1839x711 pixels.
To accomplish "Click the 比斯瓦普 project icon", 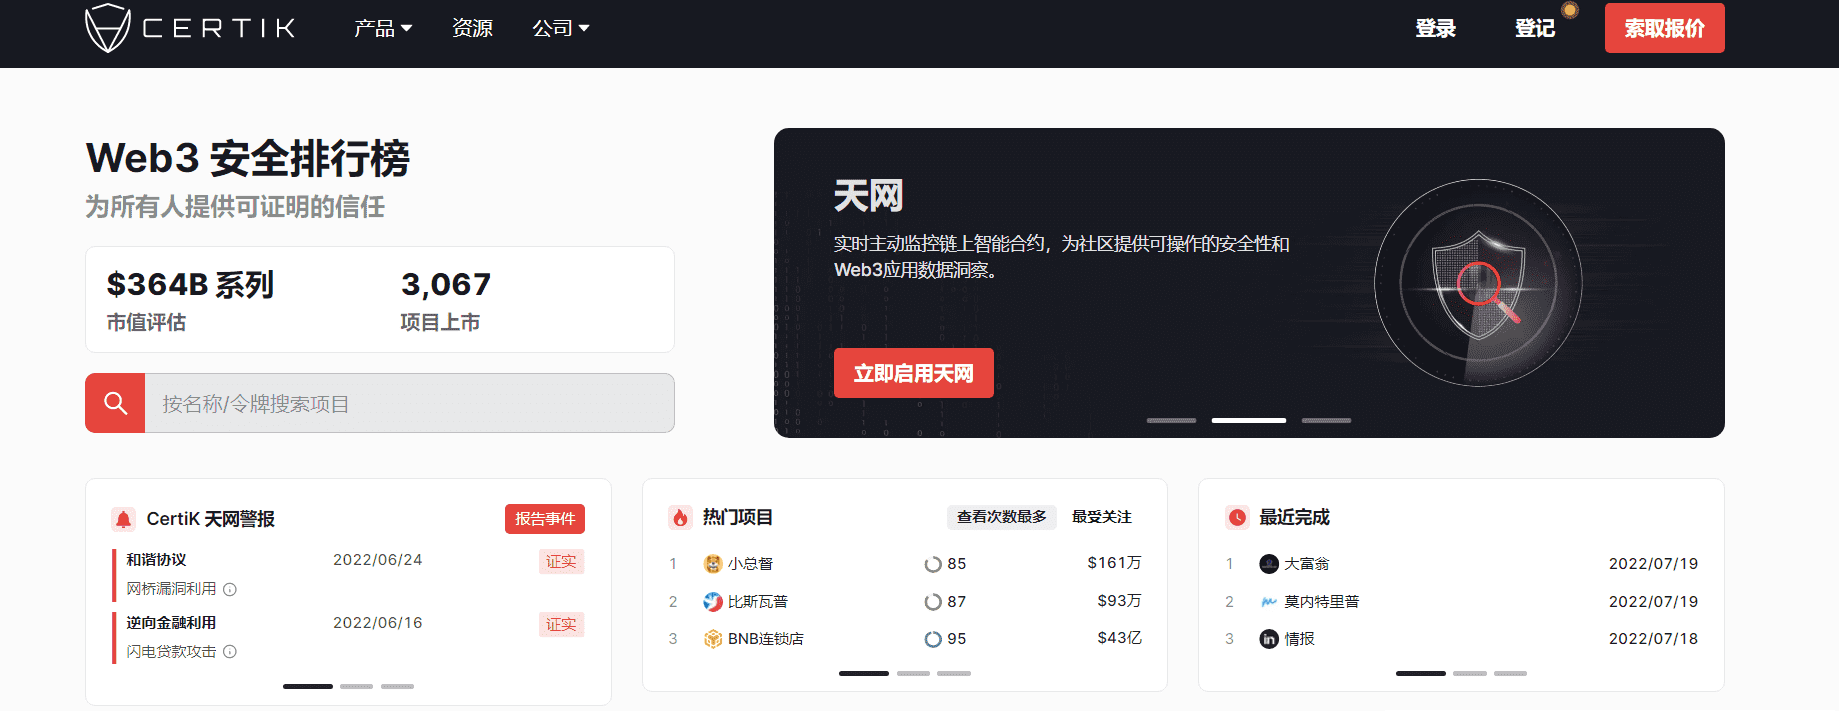I will 713,602.
